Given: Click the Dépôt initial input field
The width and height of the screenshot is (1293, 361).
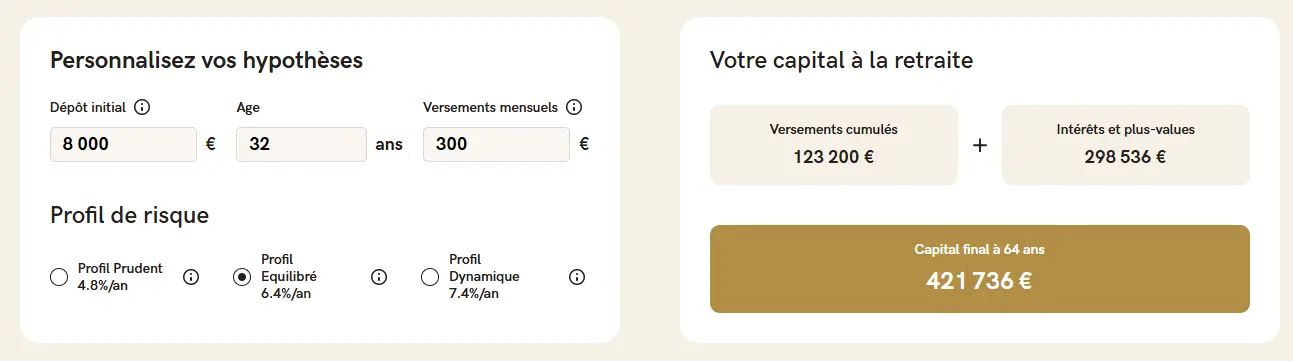Looking at the screenshot, I should (x=123, y=144).
